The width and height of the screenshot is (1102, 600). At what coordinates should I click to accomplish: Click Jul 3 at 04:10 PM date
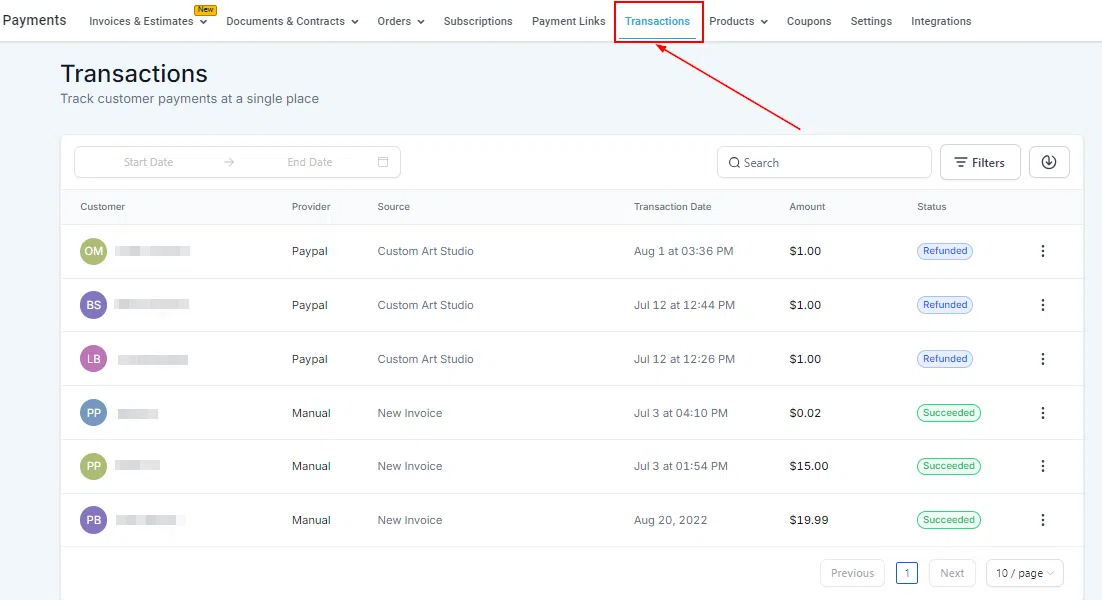pos(680,413)
